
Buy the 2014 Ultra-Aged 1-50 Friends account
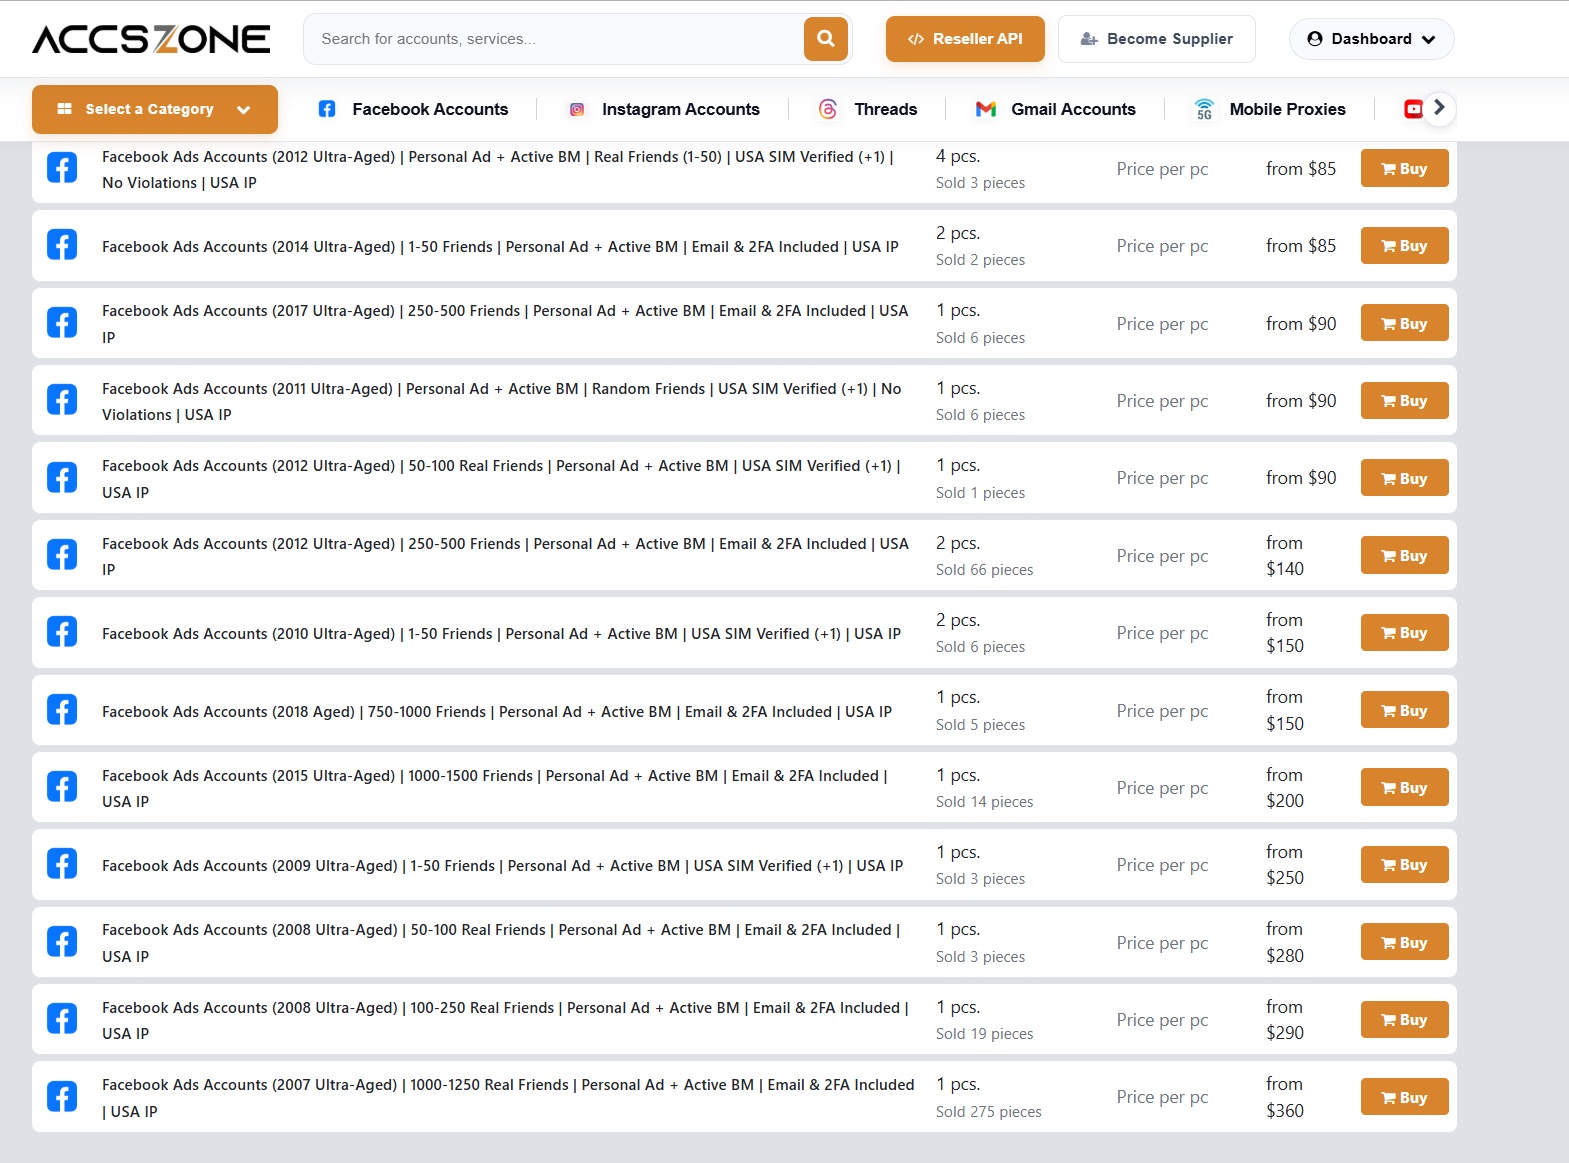coord(1404,246)
